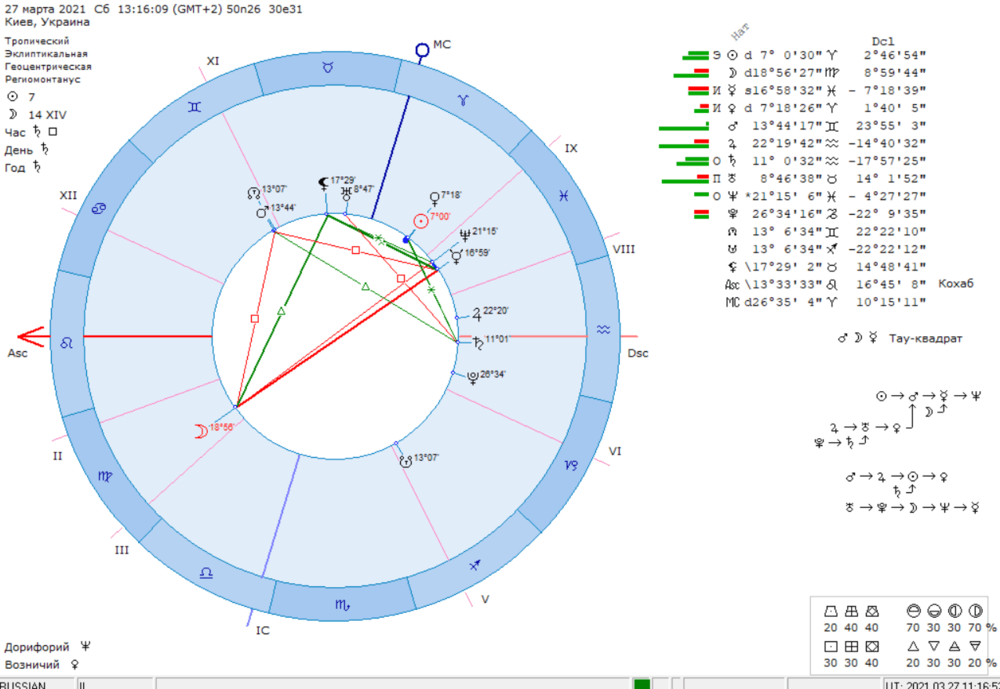Select the "Кохаб" star name
Screen dimensions: 1000x689
point(956,283)
